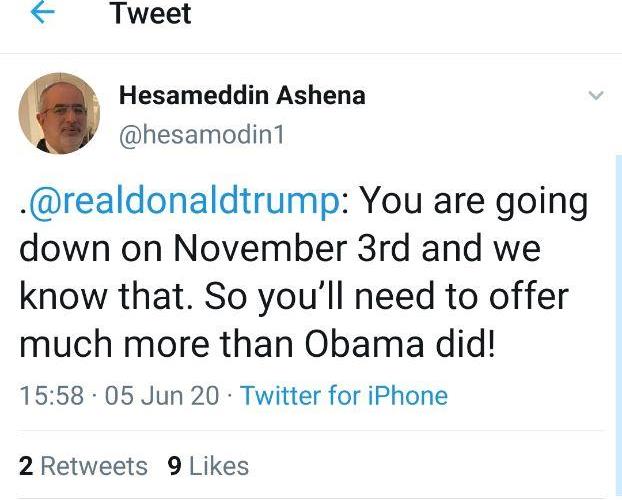The width and height of the screenshot is (622, 500).
Task: Expand the tweet options chevron
Action: tap(596, 96)
